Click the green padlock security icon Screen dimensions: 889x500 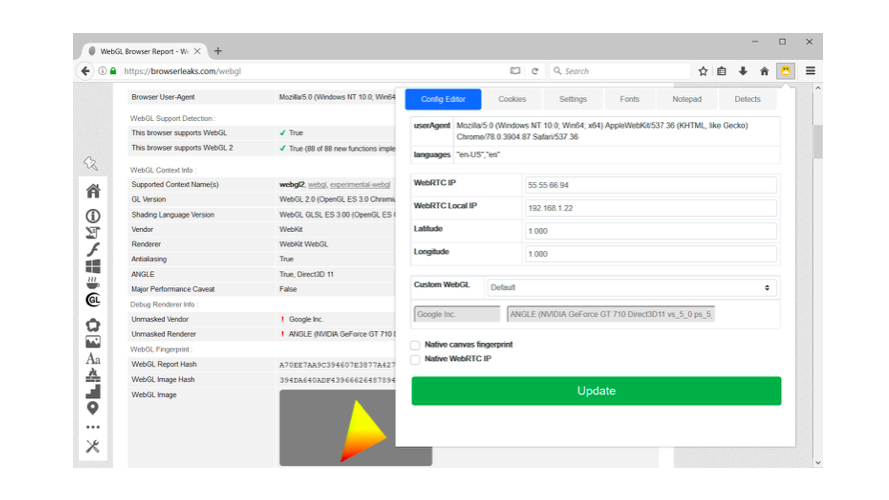pyautogui.click(x=113, y=71)
